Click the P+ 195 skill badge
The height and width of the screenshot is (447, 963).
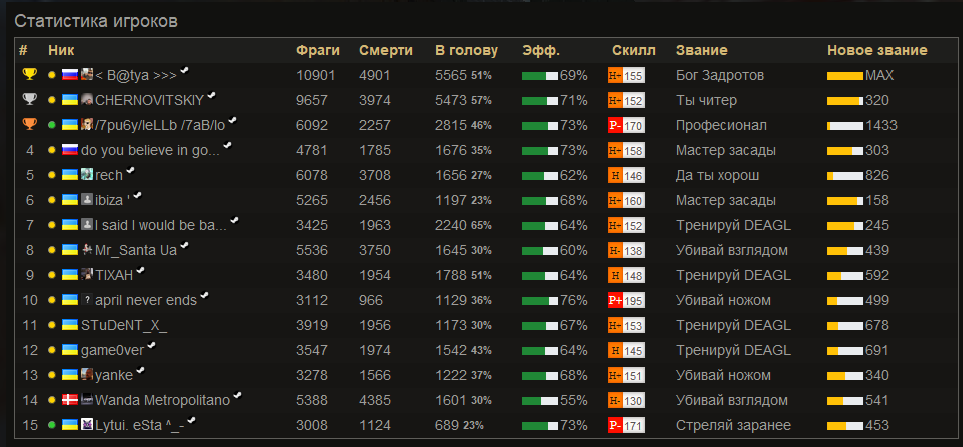coord(626,300)
